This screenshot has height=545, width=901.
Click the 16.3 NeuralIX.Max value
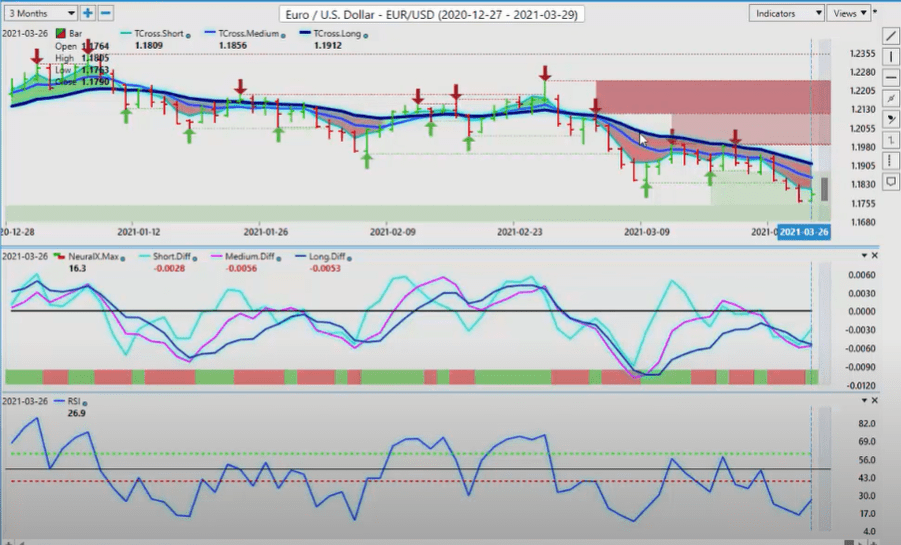[77, 268]
